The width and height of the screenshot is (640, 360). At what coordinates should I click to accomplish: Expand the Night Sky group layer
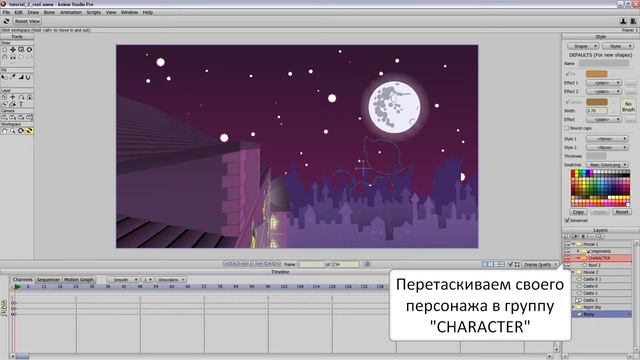pos(573,307)
